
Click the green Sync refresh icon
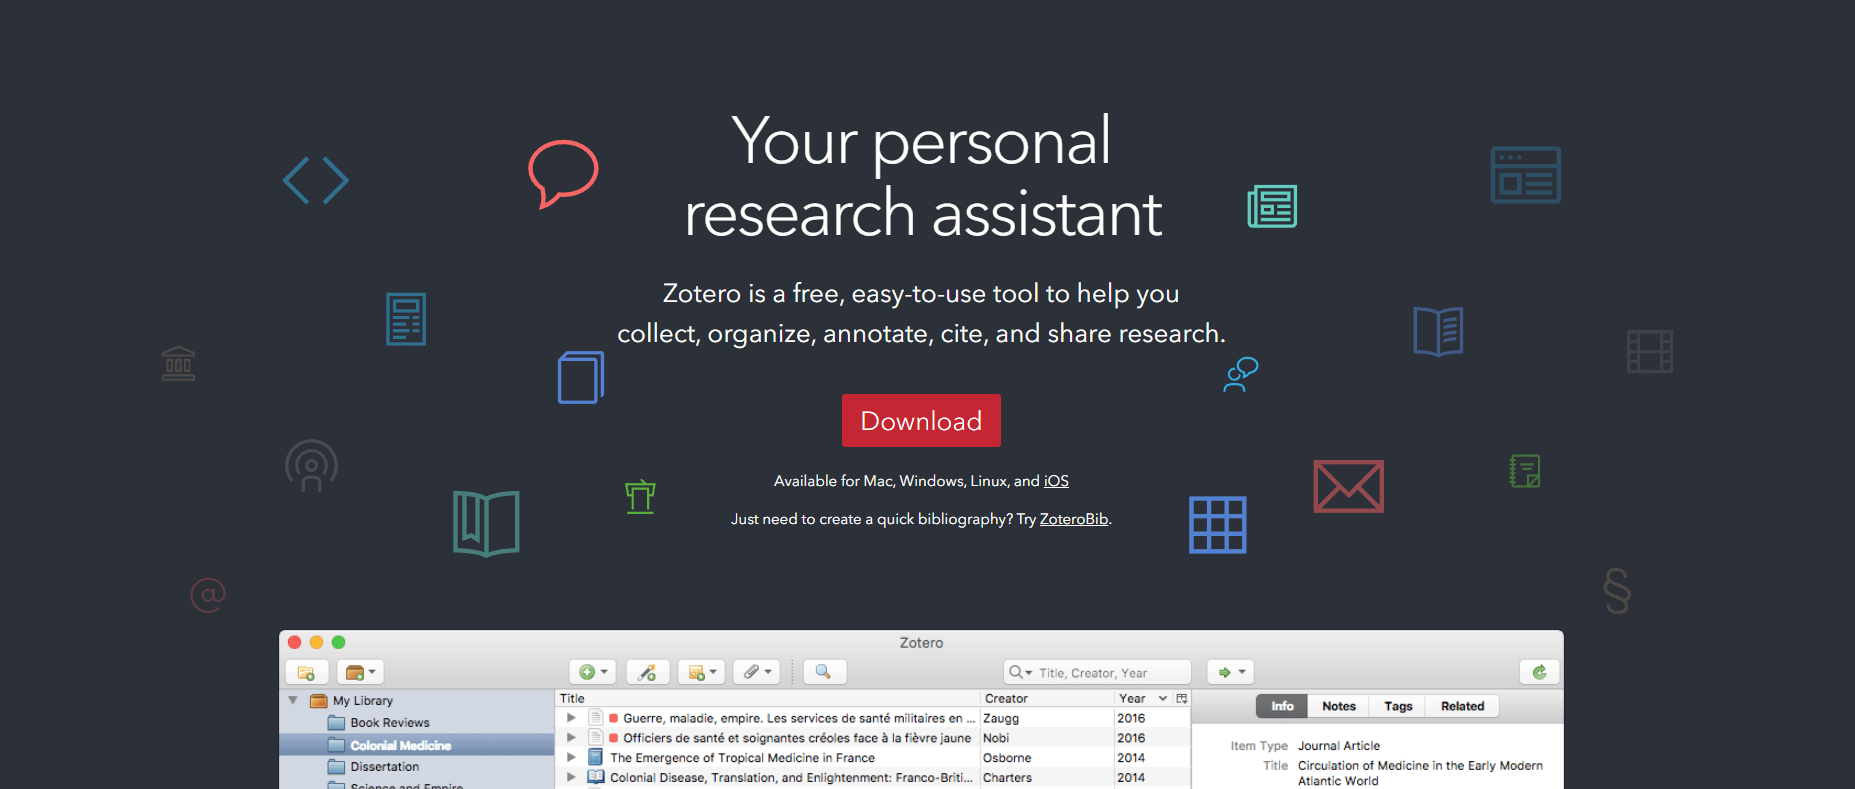tap(1540, 673)
